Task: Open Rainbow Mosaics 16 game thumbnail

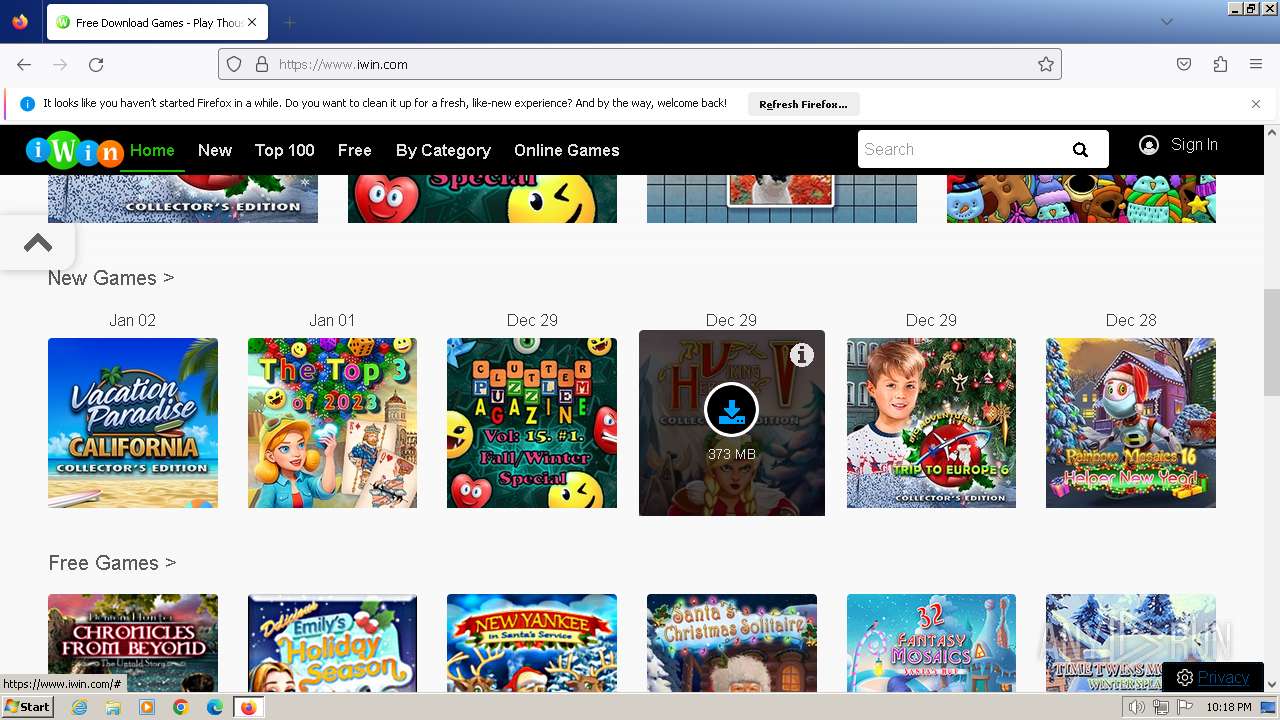Action: click(1131, 423)
